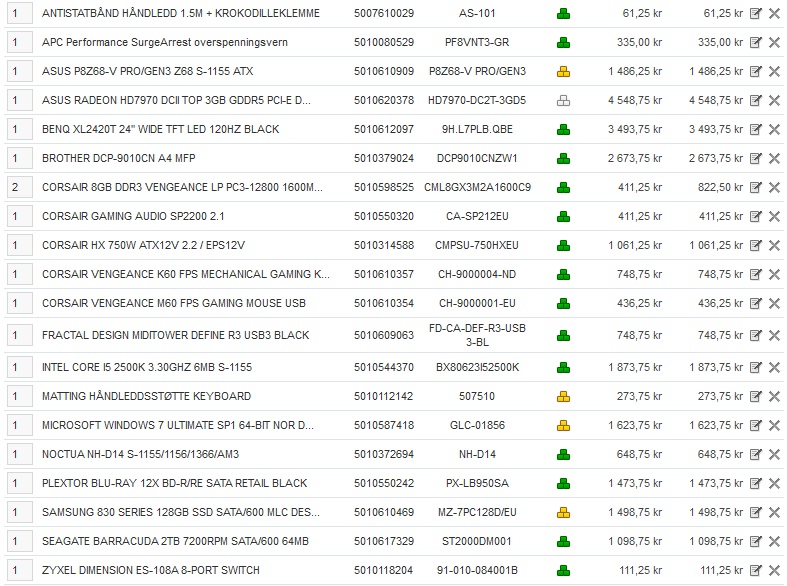Edit the ASUS P8Z68-V PRO/GEN3 row

point(755,72)
